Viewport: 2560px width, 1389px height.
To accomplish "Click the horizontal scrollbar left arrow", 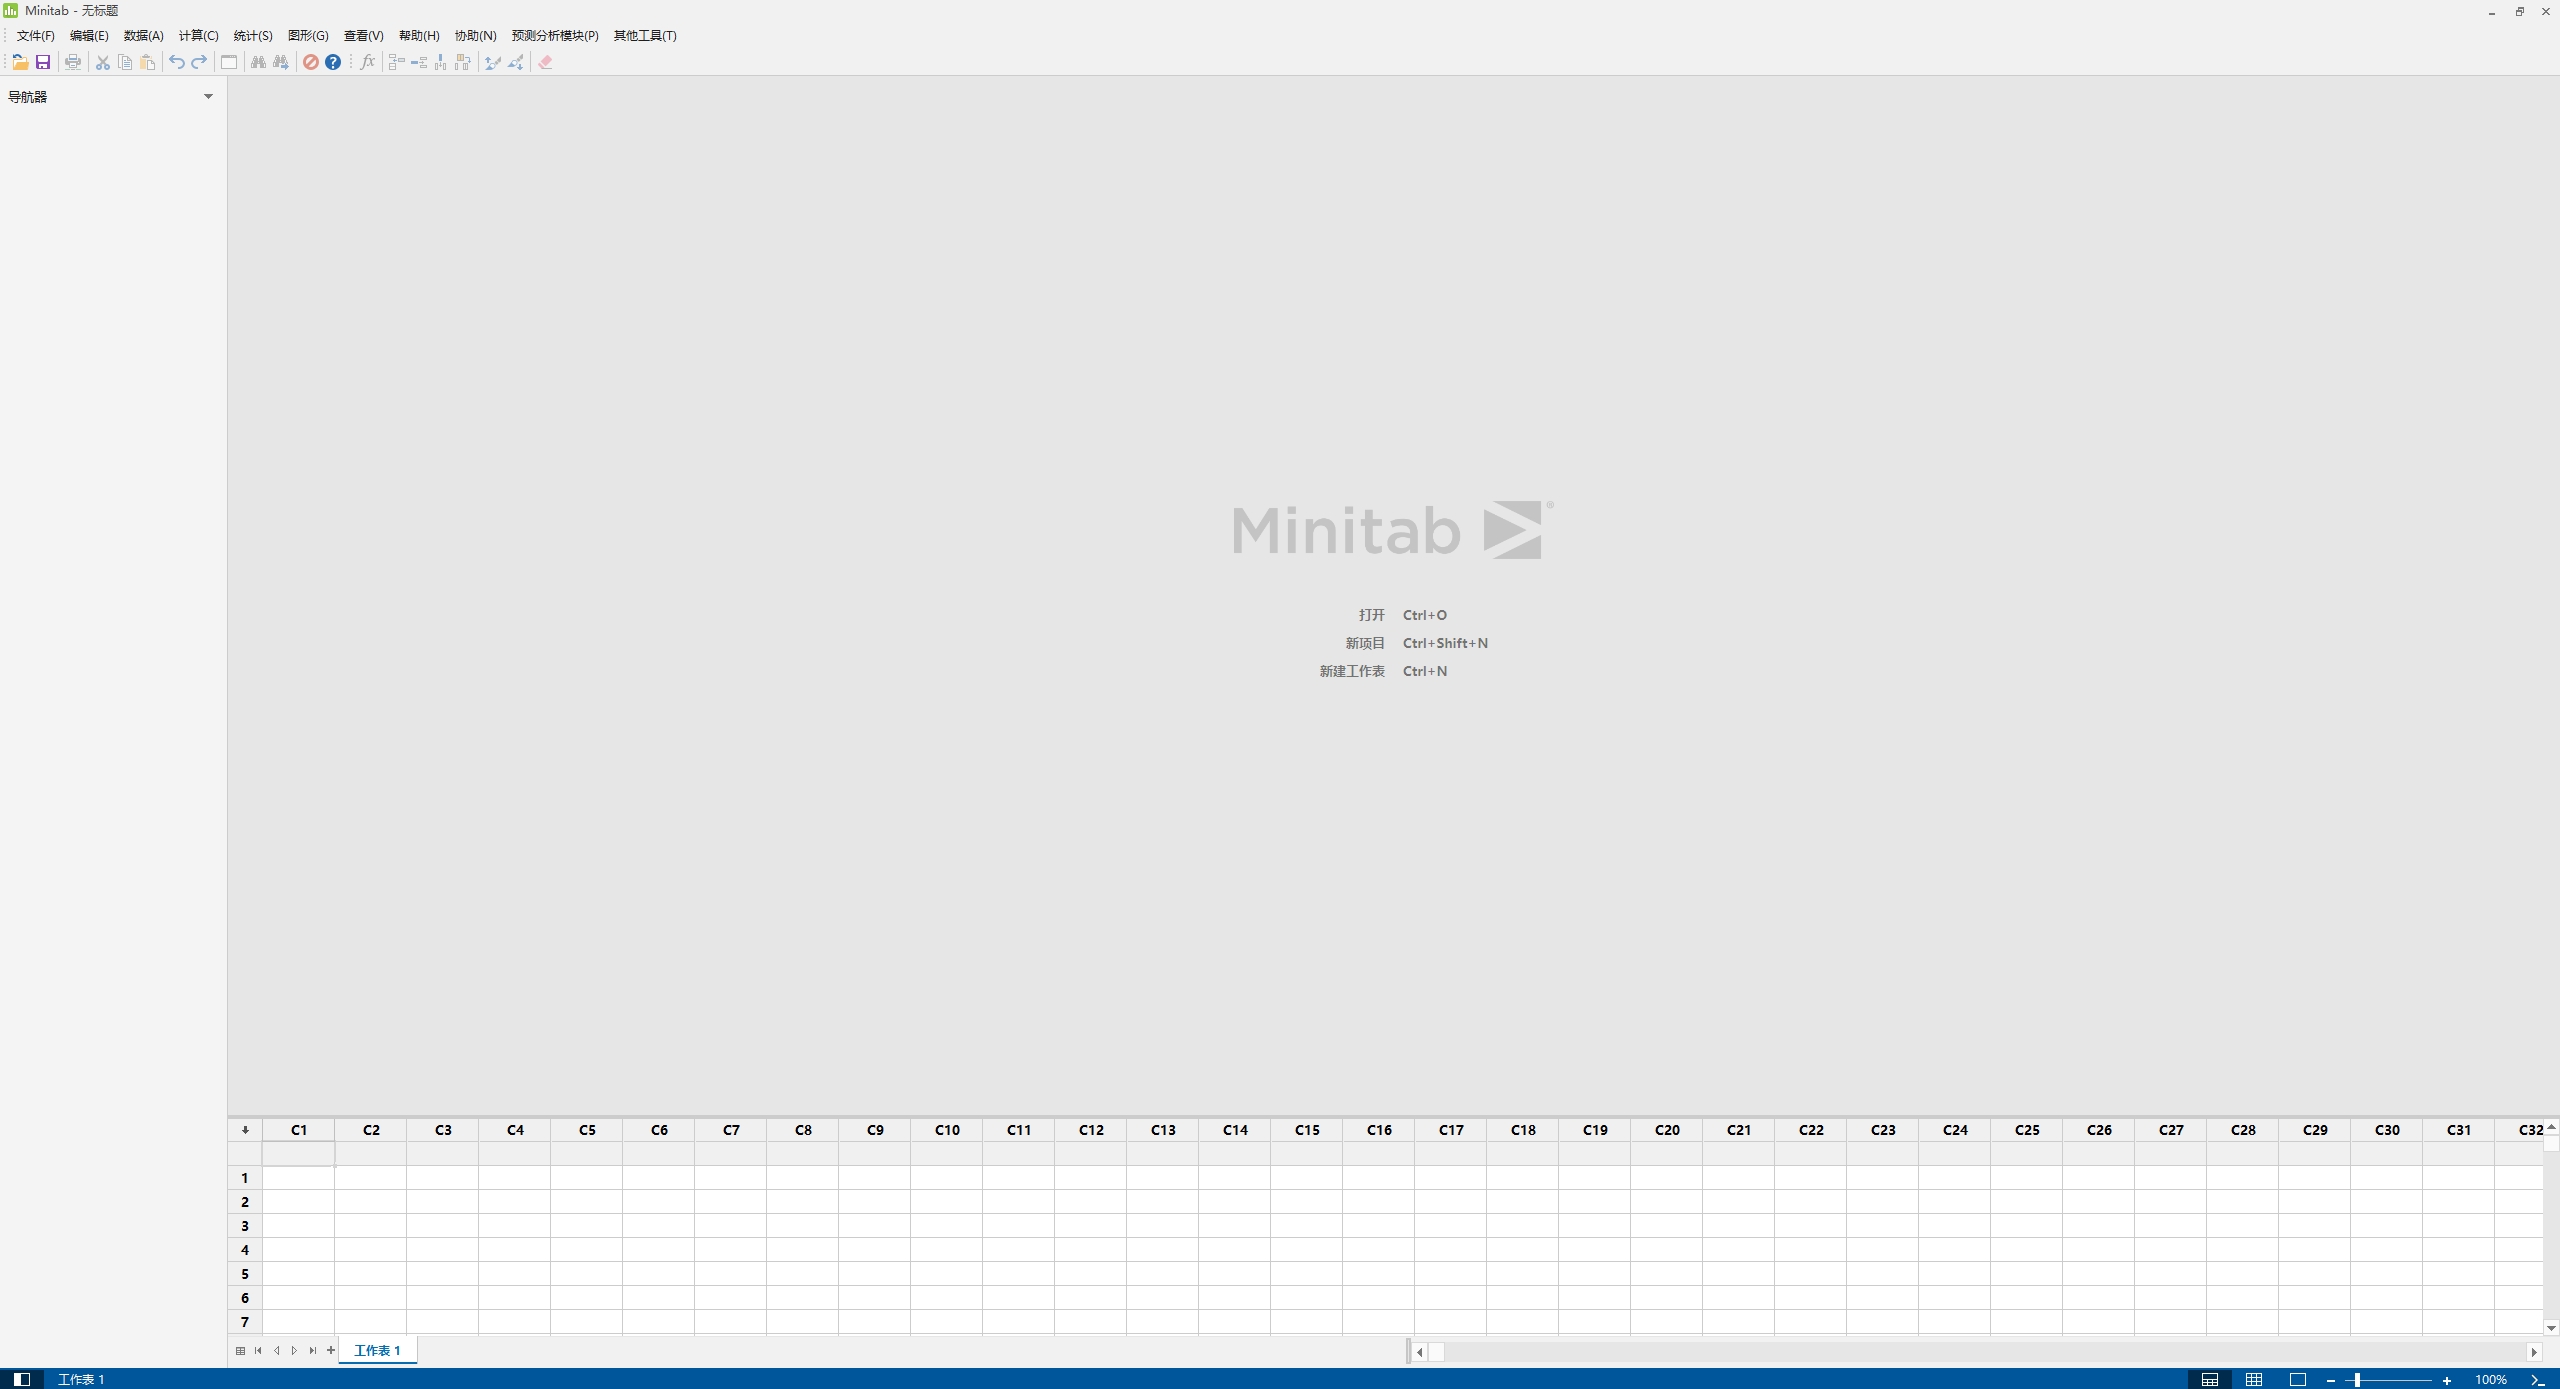I will (x=1420, y=1352).
